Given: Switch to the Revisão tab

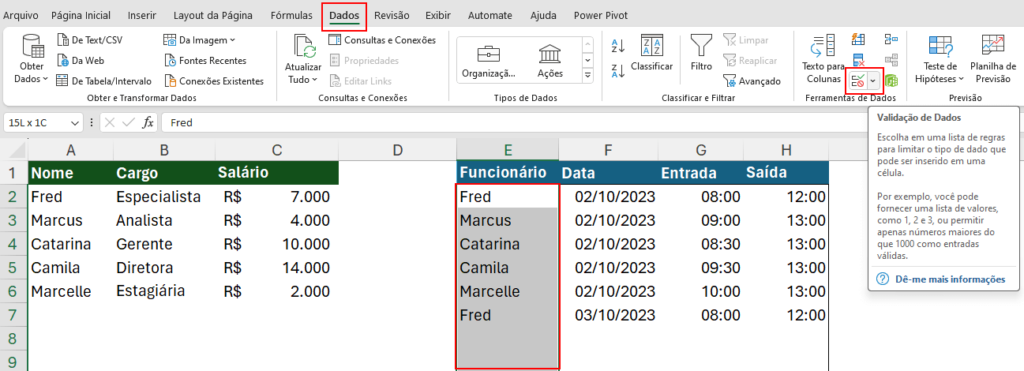Looking at the screenshot, I should pos(392,16).
